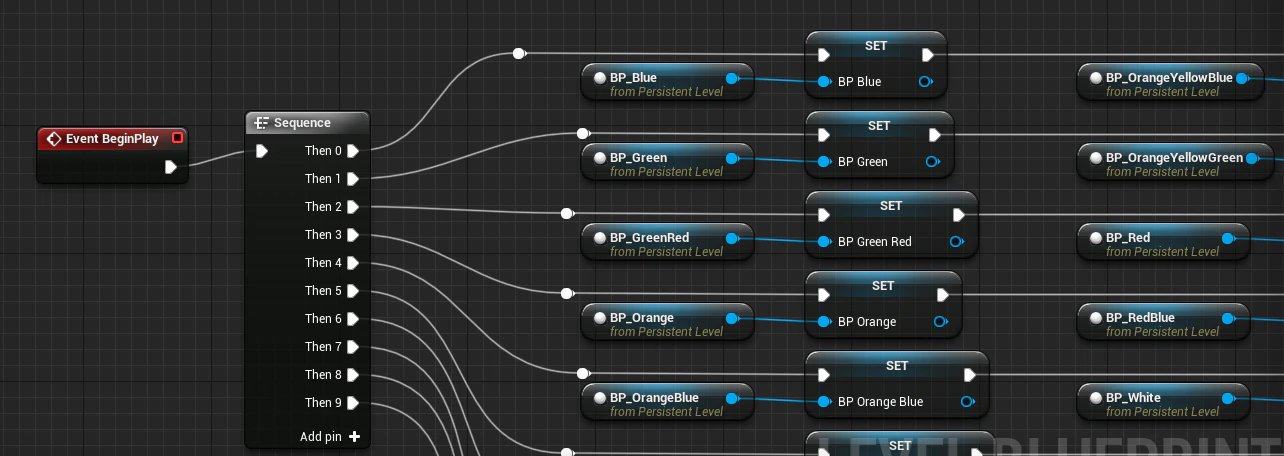Click the BP Orange Blue SET output exec pin
The image size is (1284, 456).
(970, 375)
